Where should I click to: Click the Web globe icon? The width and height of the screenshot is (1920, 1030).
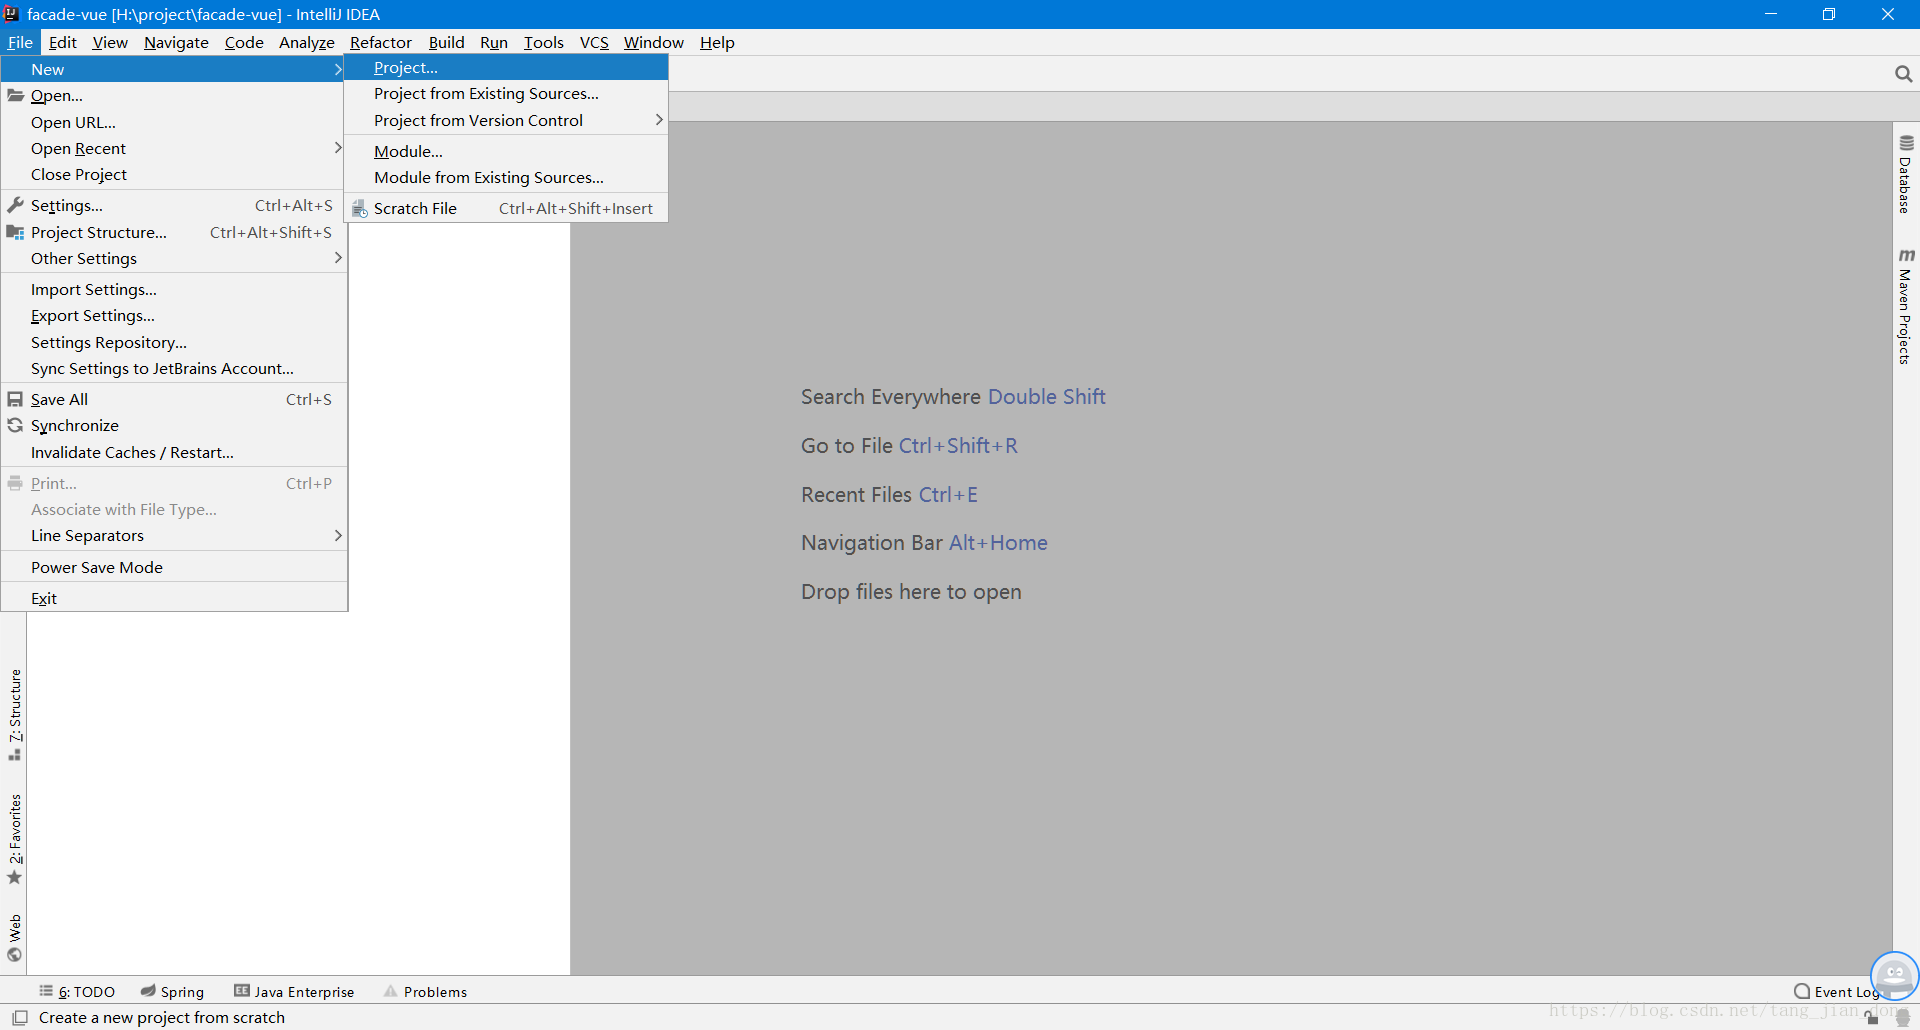(15, 955)
